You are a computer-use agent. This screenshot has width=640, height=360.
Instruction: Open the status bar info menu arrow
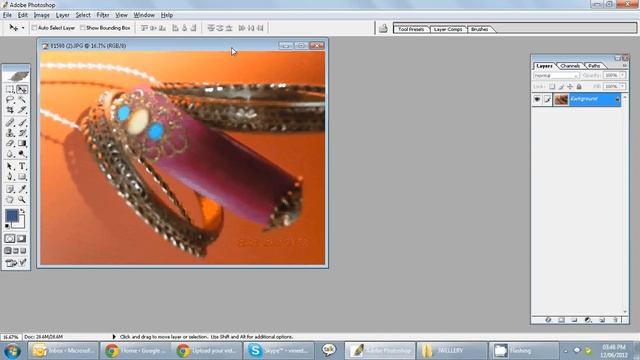tap(114, 337)
